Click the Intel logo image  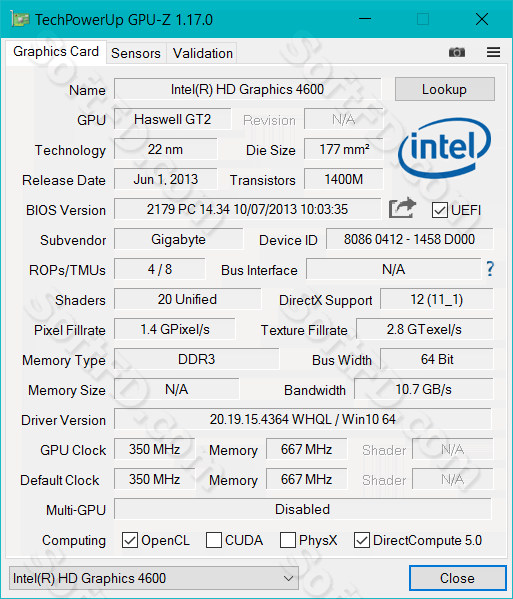(444, 148)
